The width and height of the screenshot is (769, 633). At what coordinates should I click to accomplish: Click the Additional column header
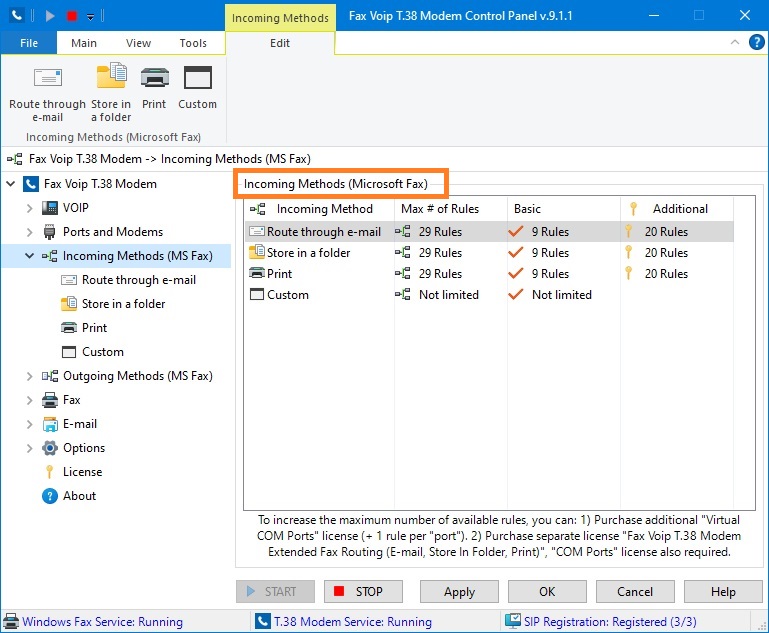pyautogui.click(x=677, y=209)
